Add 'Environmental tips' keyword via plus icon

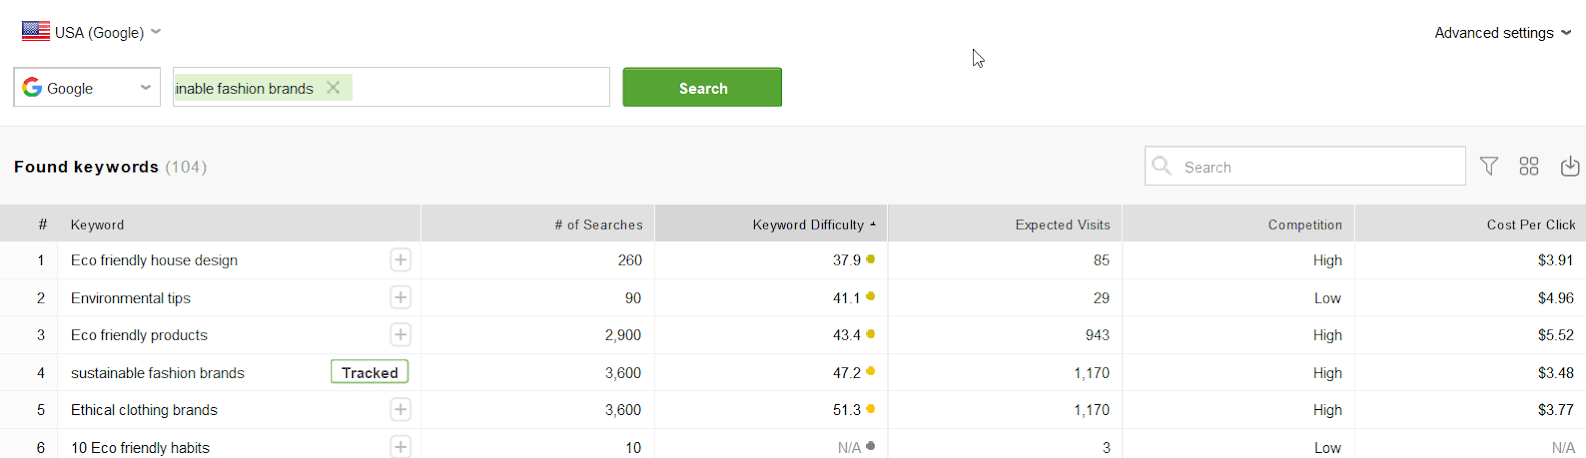point(400,297)
